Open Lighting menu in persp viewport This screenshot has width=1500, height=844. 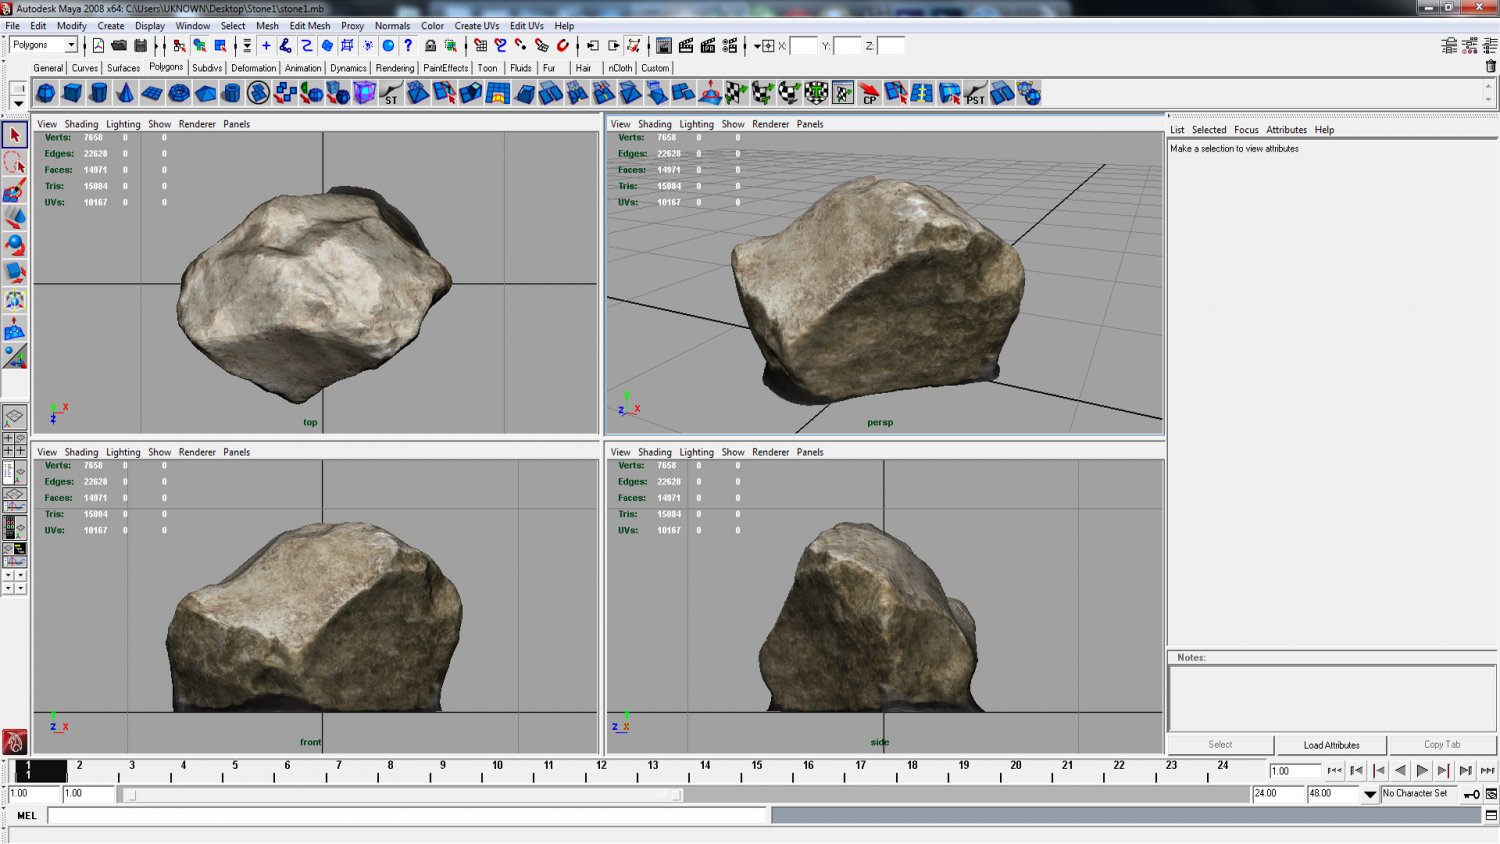pos(696,124)
